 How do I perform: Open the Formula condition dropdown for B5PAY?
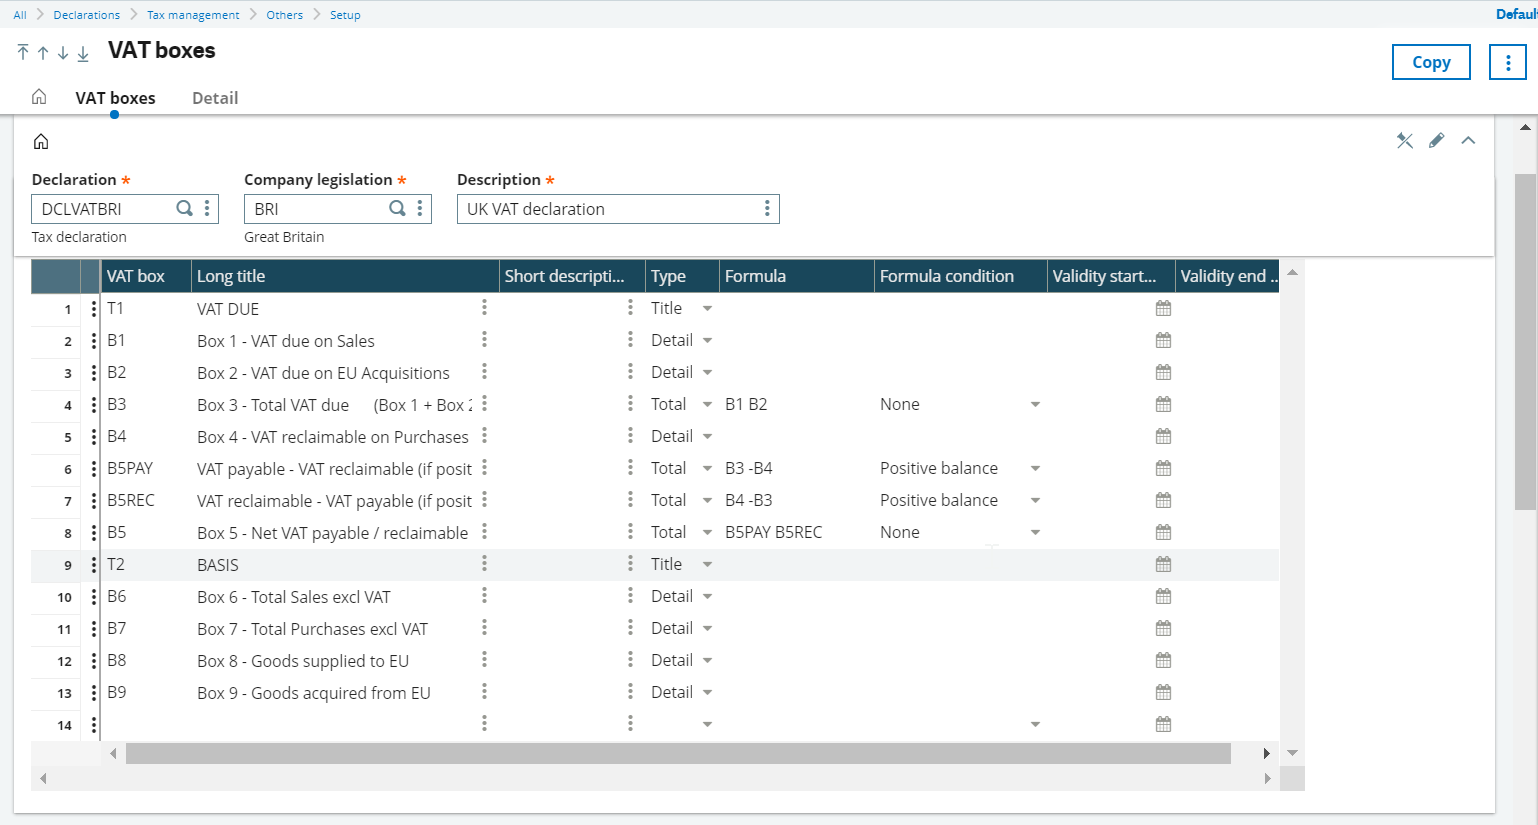(x=1034, y=467)
